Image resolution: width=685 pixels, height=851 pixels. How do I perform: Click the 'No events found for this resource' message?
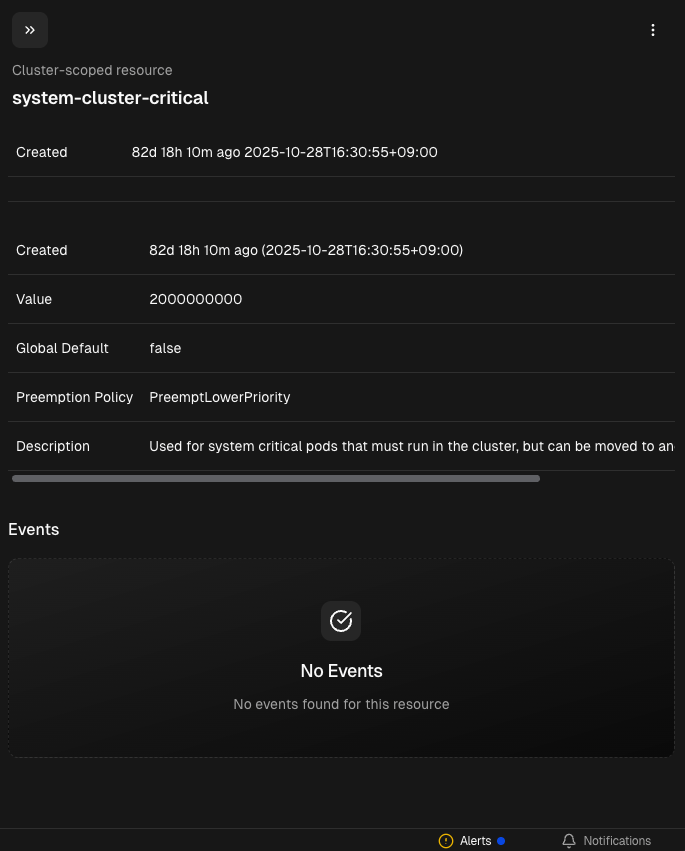(341, 704)
